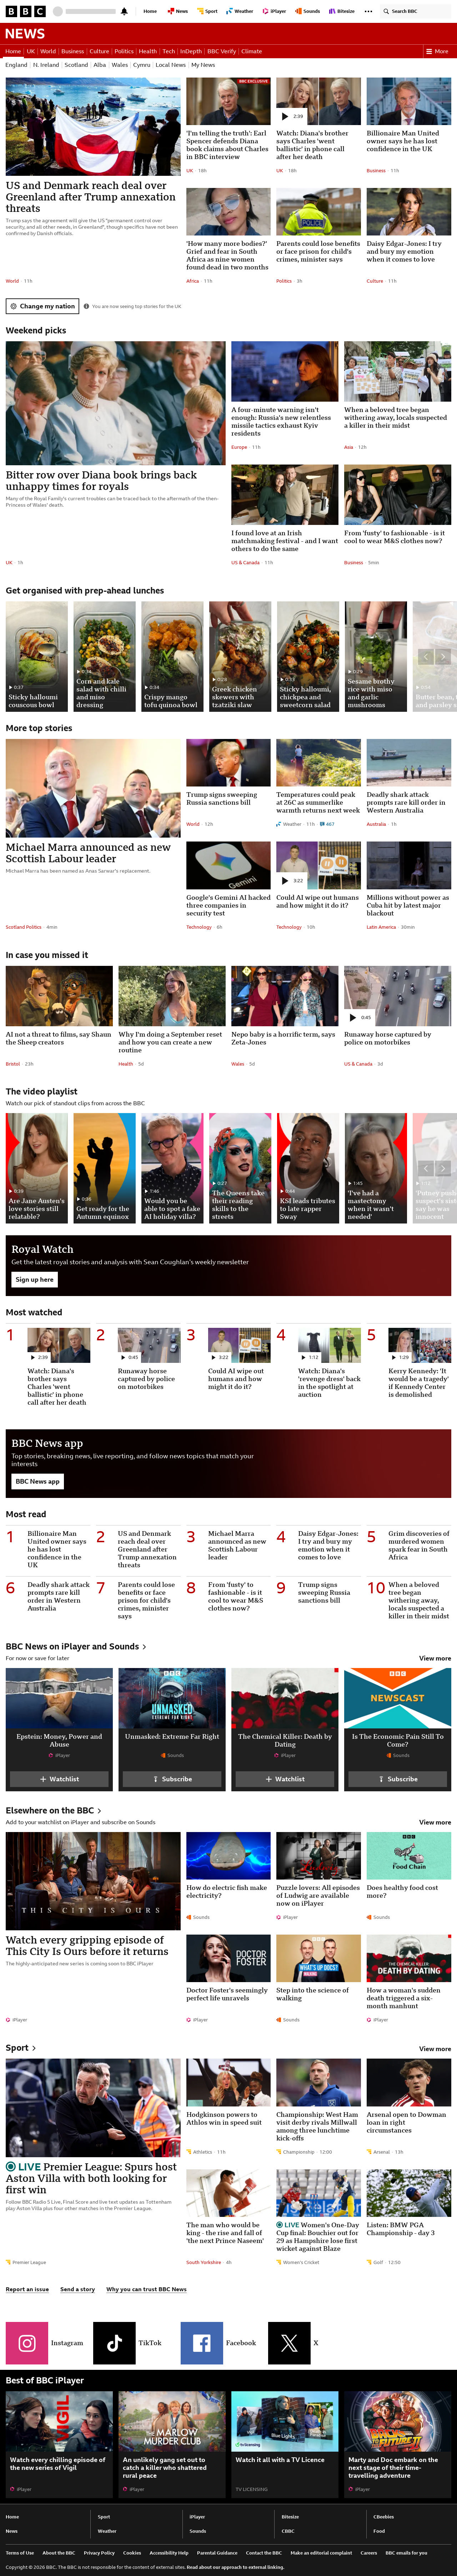This screenshot has height=2576, width=457.
Task: Open the Greek chicken skewers recipe card
Action: (240, 656)
